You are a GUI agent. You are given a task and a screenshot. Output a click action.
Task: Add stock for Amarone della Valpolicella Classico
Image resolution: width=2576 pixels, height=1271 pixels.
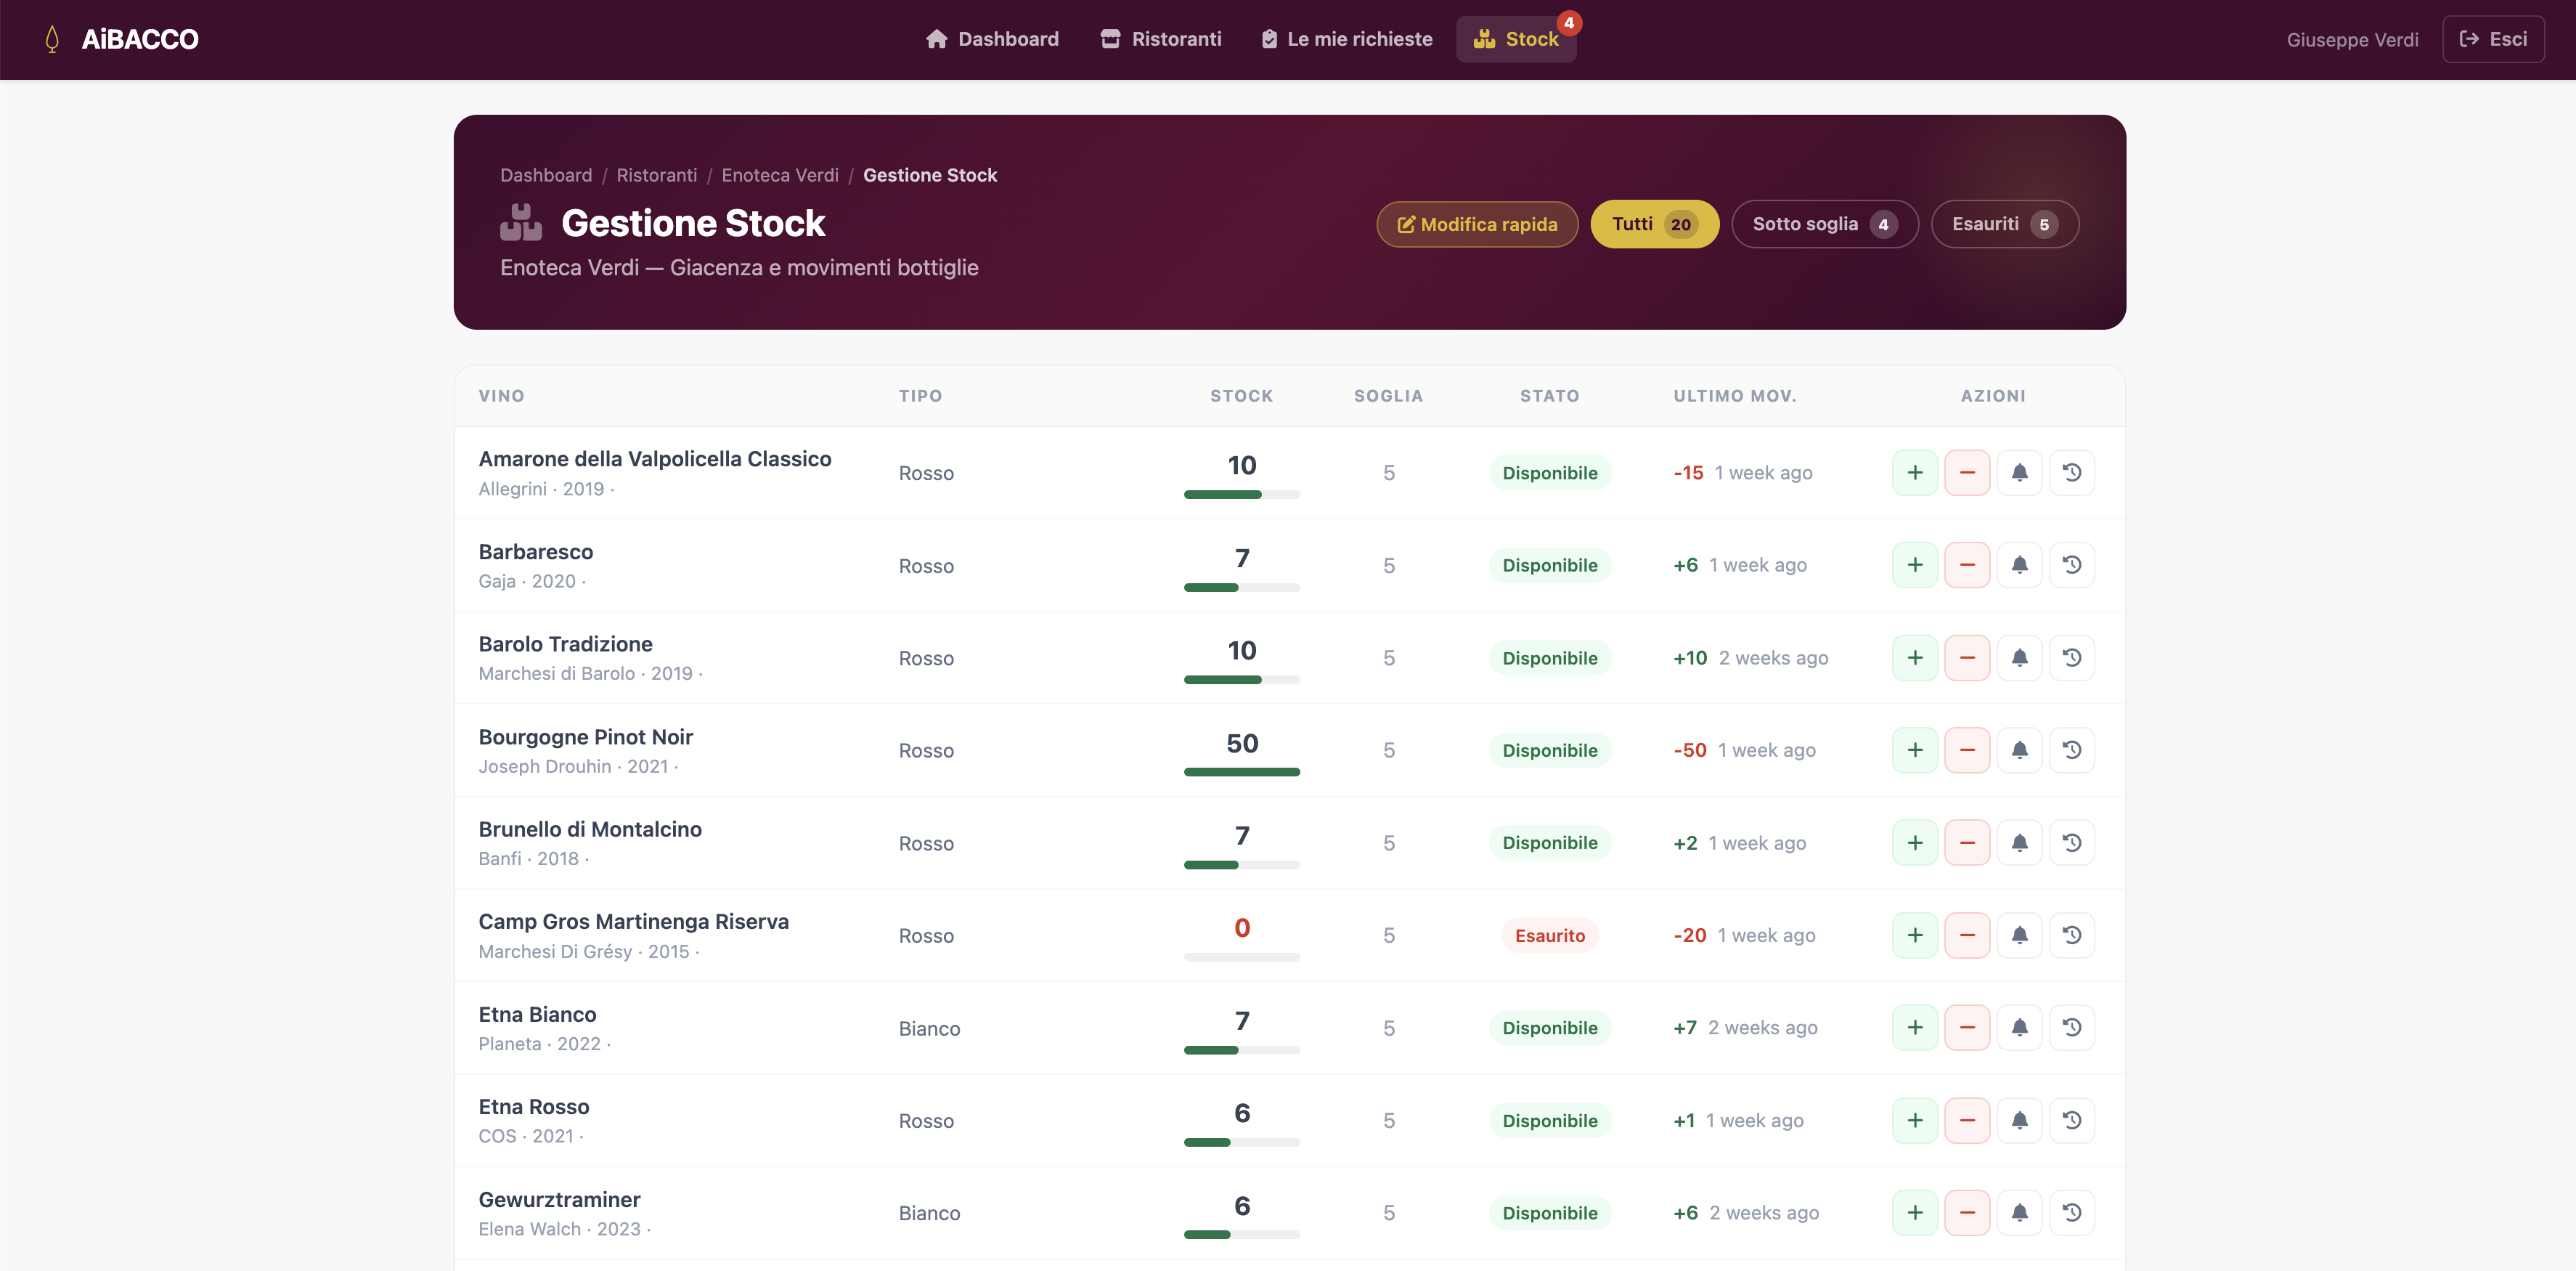pos(1915,473)
